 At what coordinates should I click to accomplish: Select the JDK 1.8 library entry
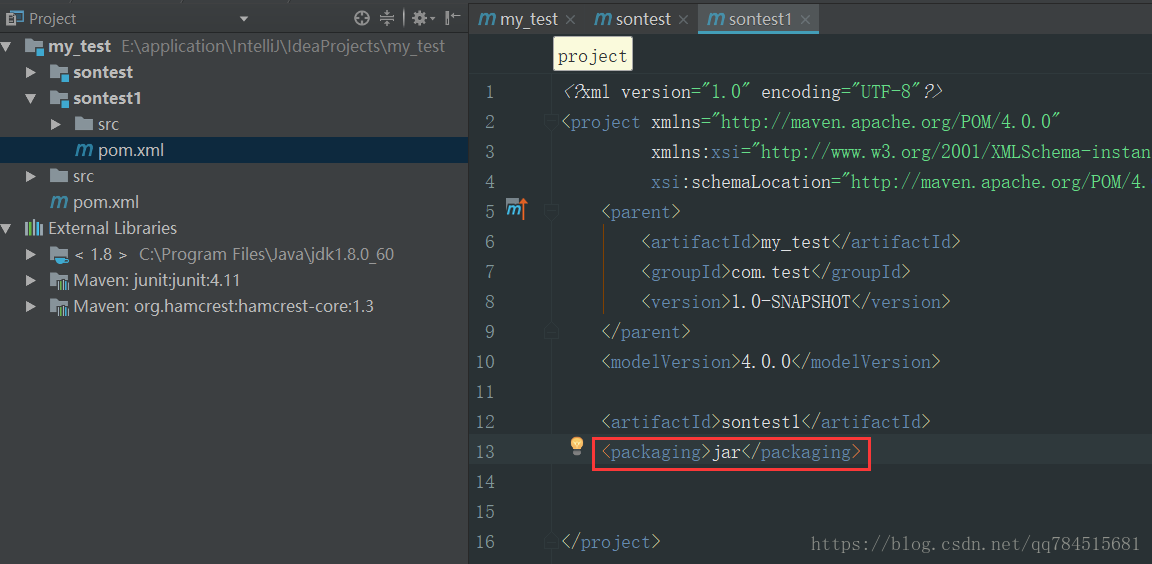234,255
